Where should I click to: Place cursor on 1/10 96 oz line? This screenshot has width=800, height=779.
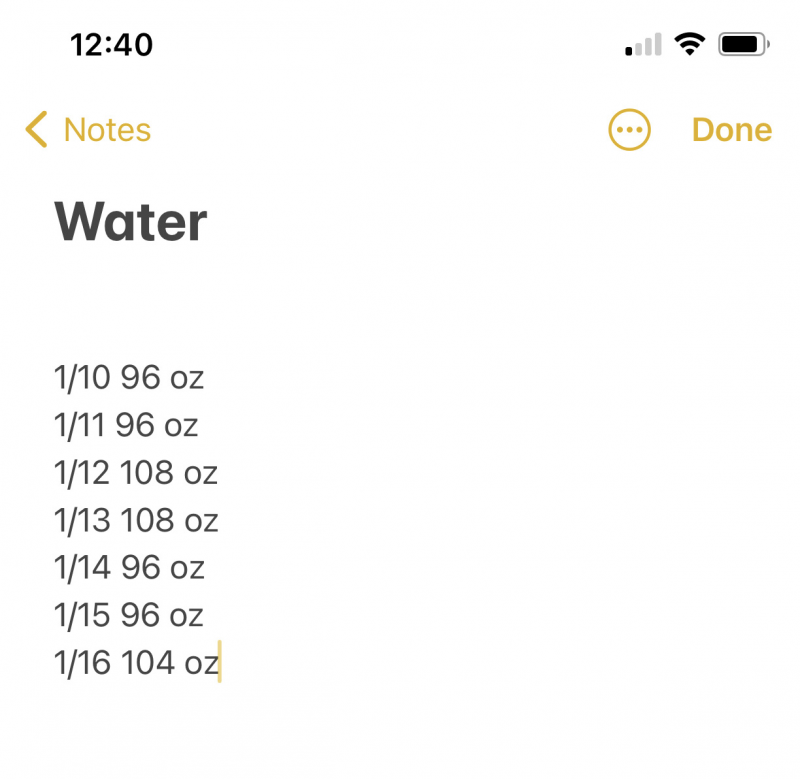point(129,378)
